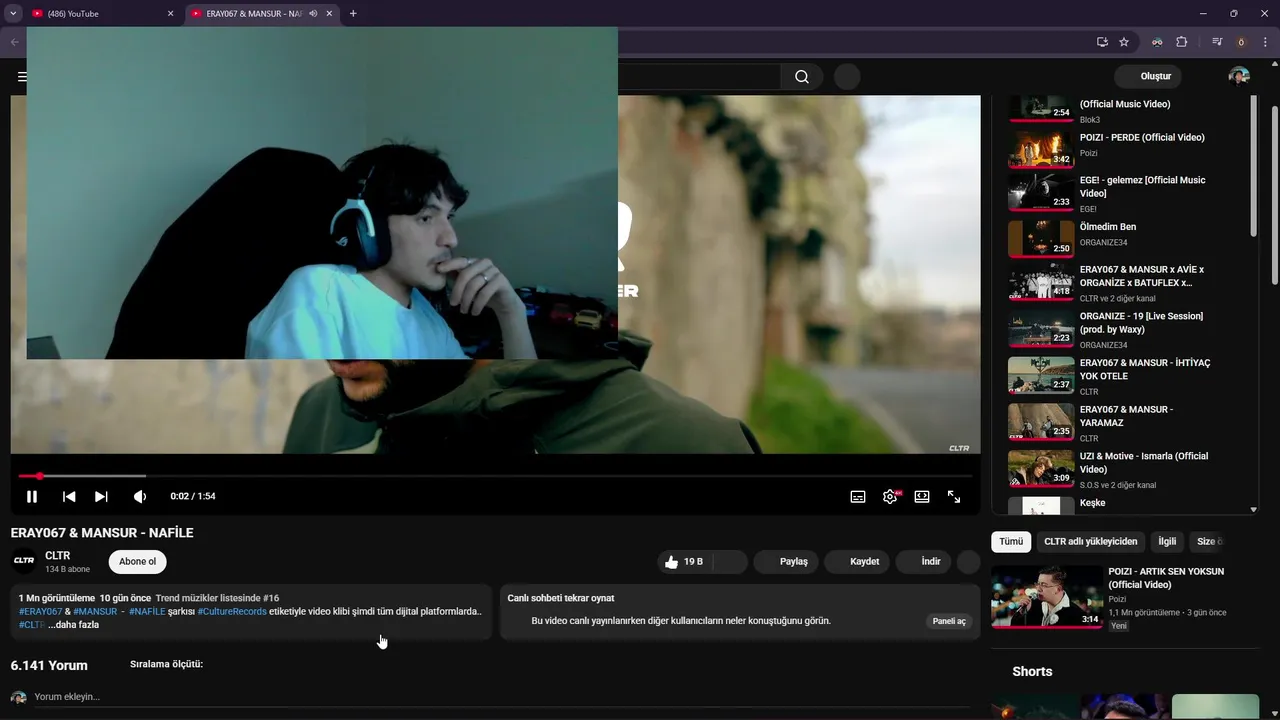Viewport: 1280px width, 720px height.
Task: Click the Oluştur create button
Action: click(x=1148, y=77)
